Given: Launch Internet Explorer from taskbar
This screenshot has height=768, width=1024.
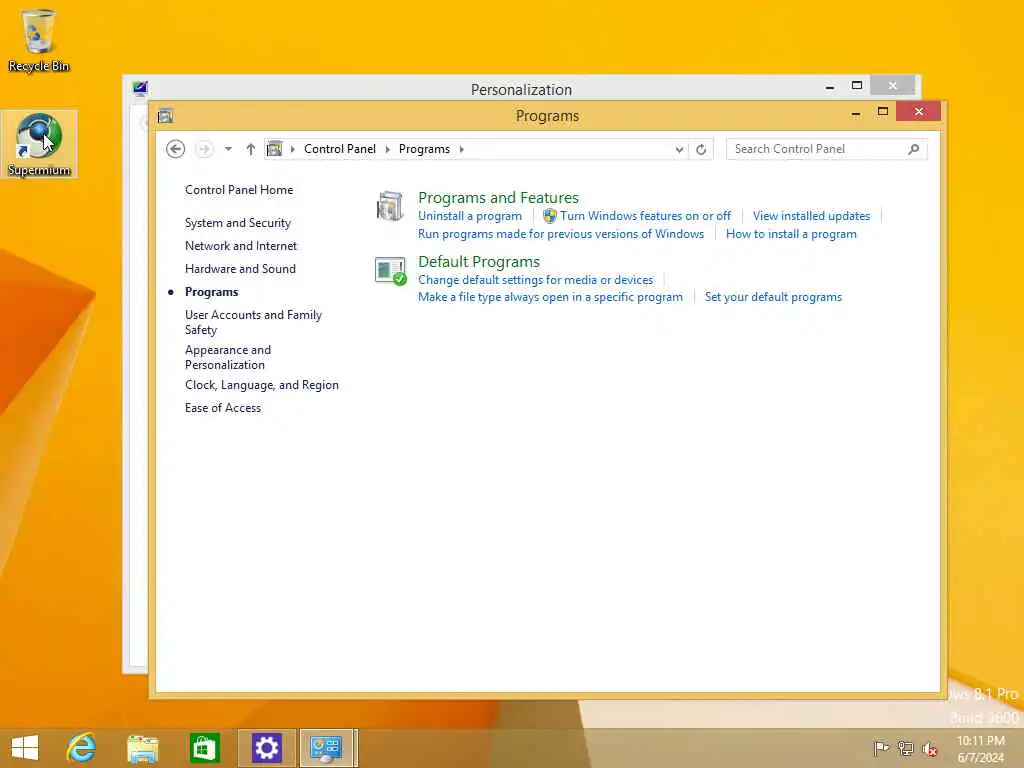Looking at the screenshot, I should coord(81,748).
